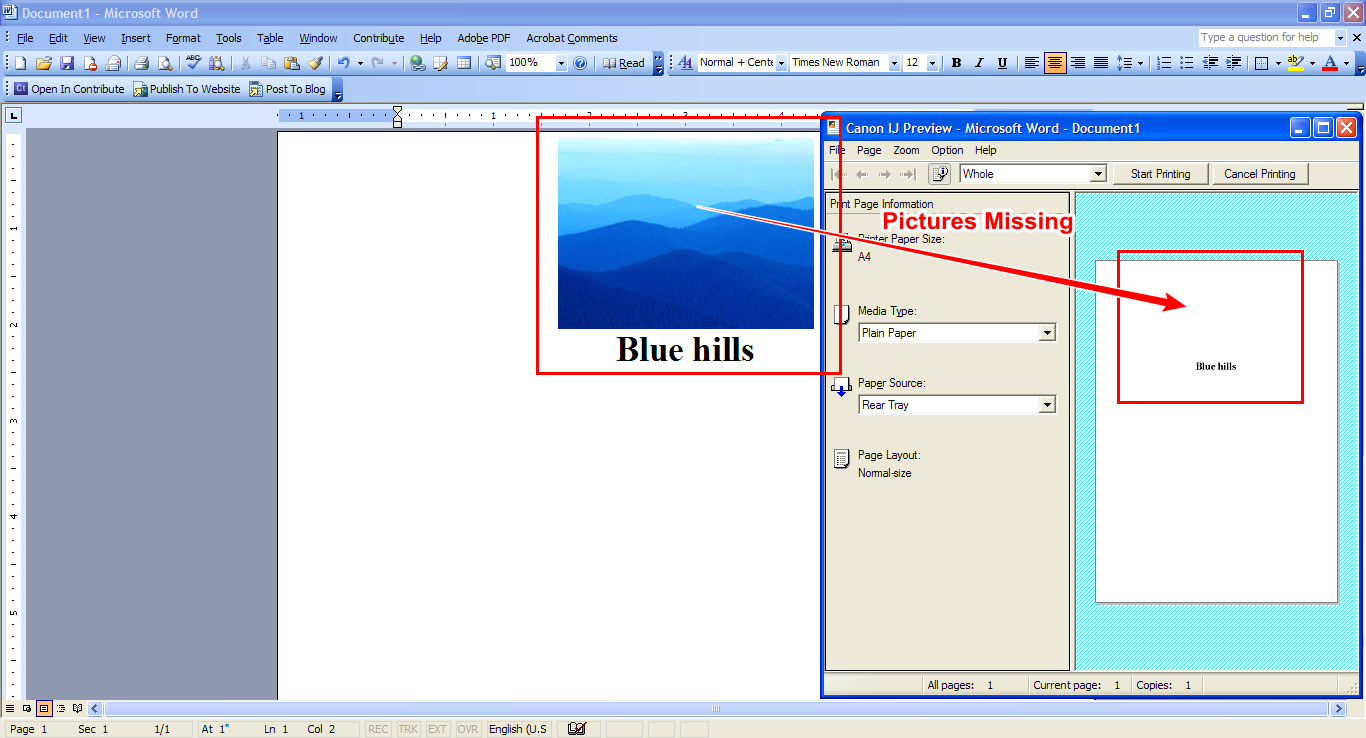Click the Format Painter brush icon
Screen dimensions: 1366x738
pyautogui.click(x=315, y=63)
